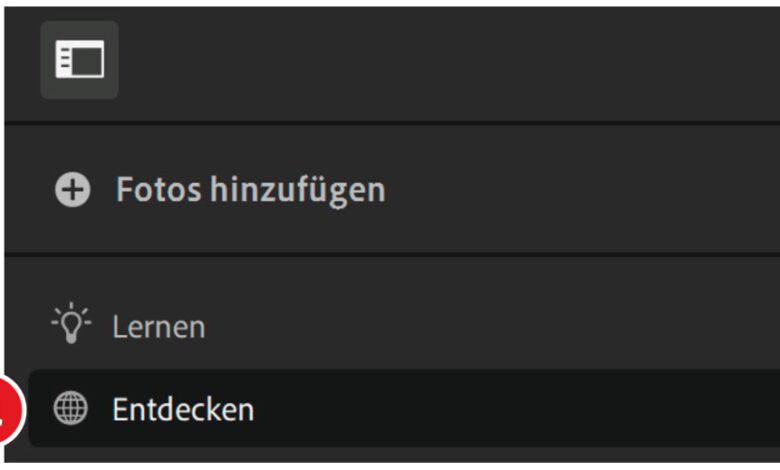Screen dimensions: 780x470
Task: Click the word "hinzufügen"
Action: pyautogui.click(x=297, y=190)
